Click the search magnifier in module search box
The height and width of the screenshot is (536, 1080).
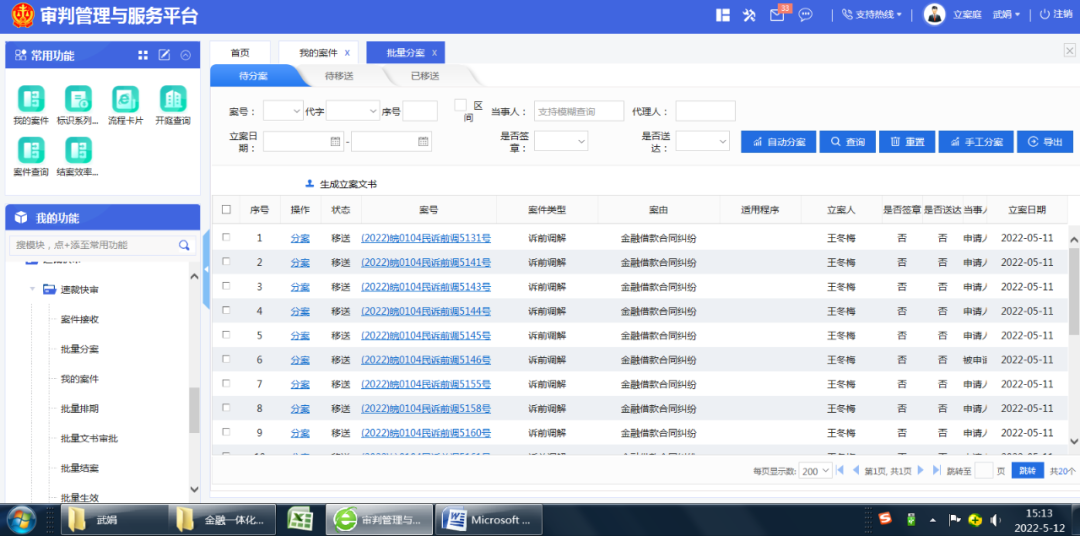point(184,245)
